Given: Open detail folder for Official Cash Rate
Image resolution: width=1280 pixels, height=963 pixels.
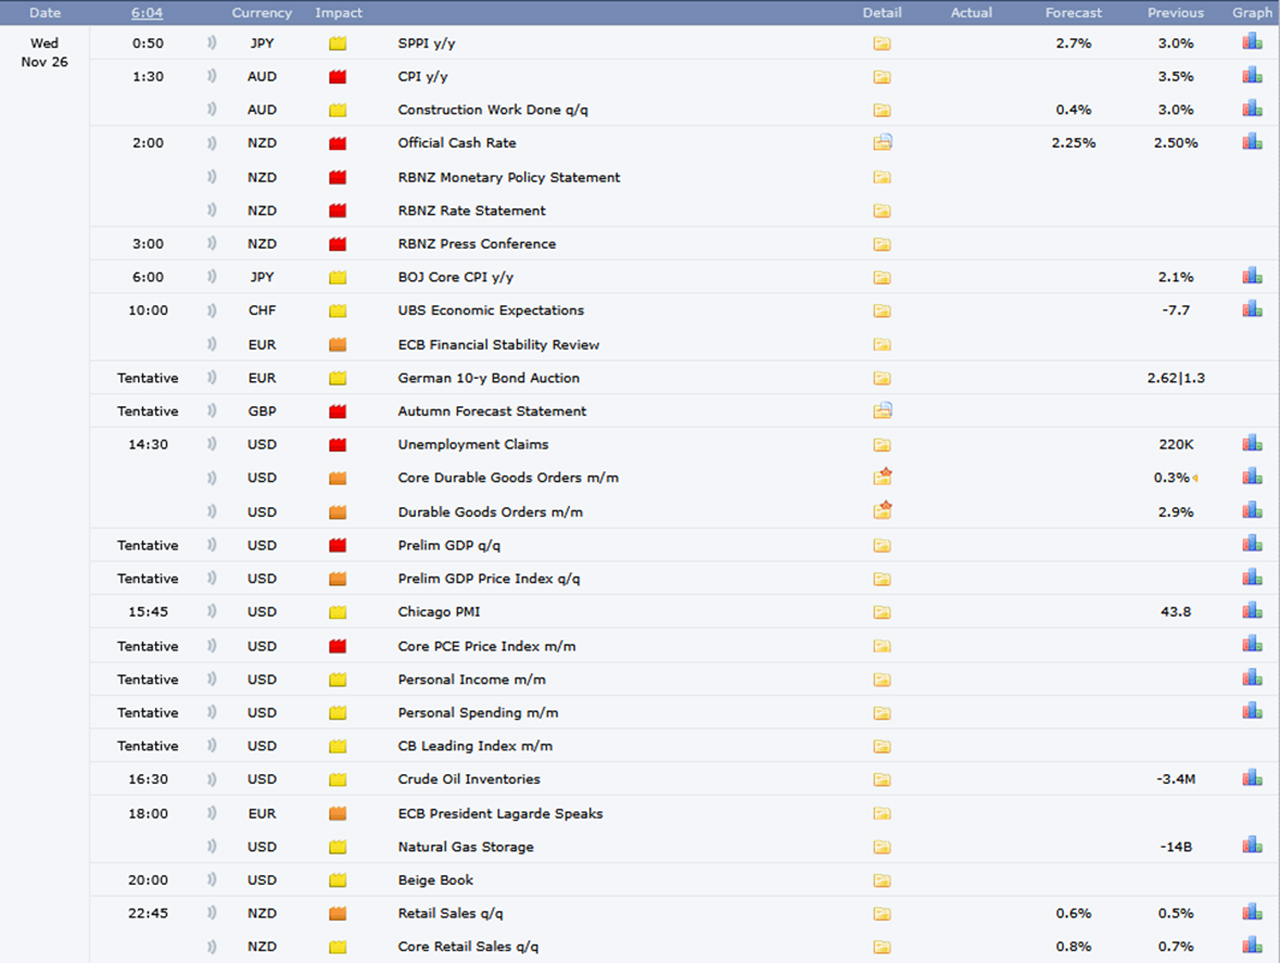Looking at the screenshot, I should 882,143.
